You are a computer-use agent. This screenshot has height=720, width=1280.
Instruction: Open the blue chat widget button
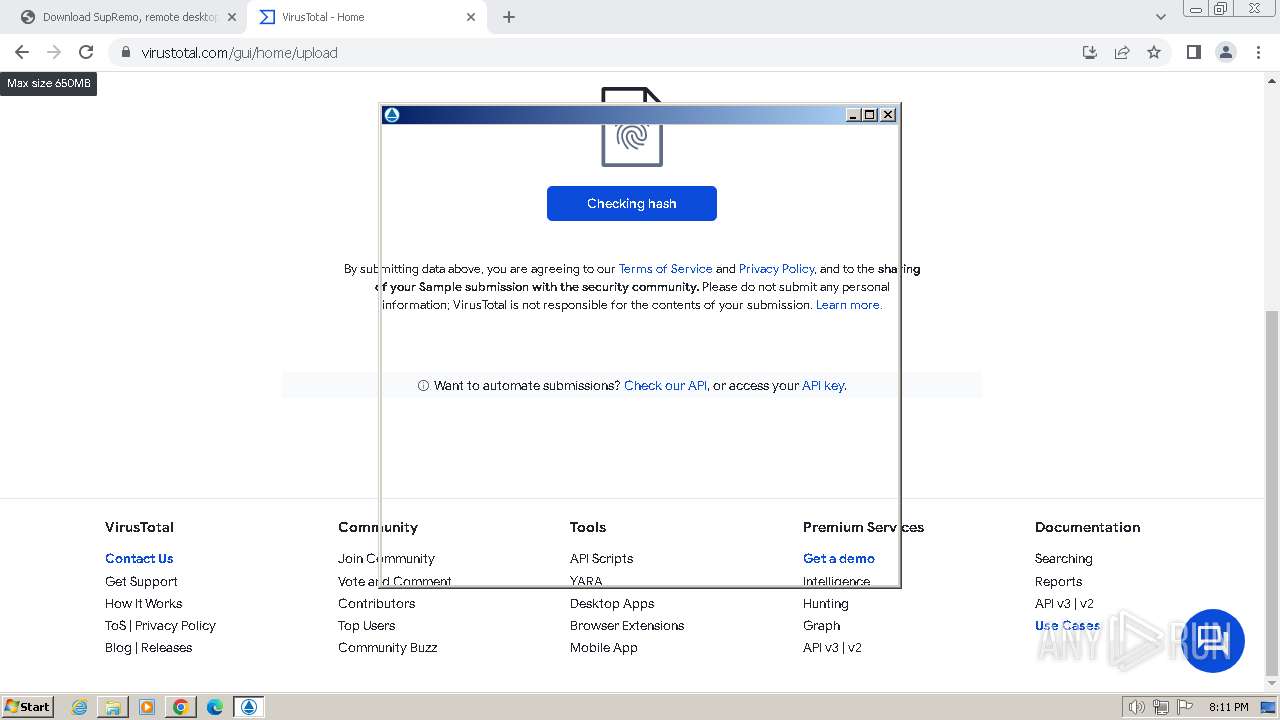click(1213, 640)
